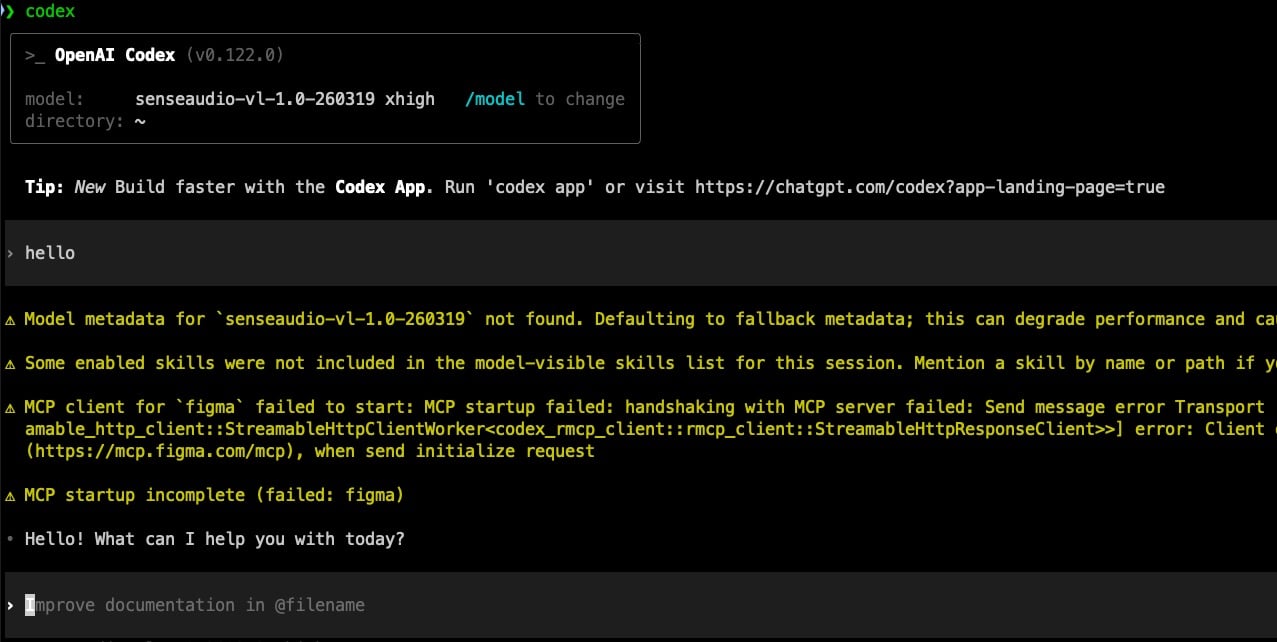Click the version label '(v0.122.0)'
Screen dimensions: 1277x642
click(235, 55)
